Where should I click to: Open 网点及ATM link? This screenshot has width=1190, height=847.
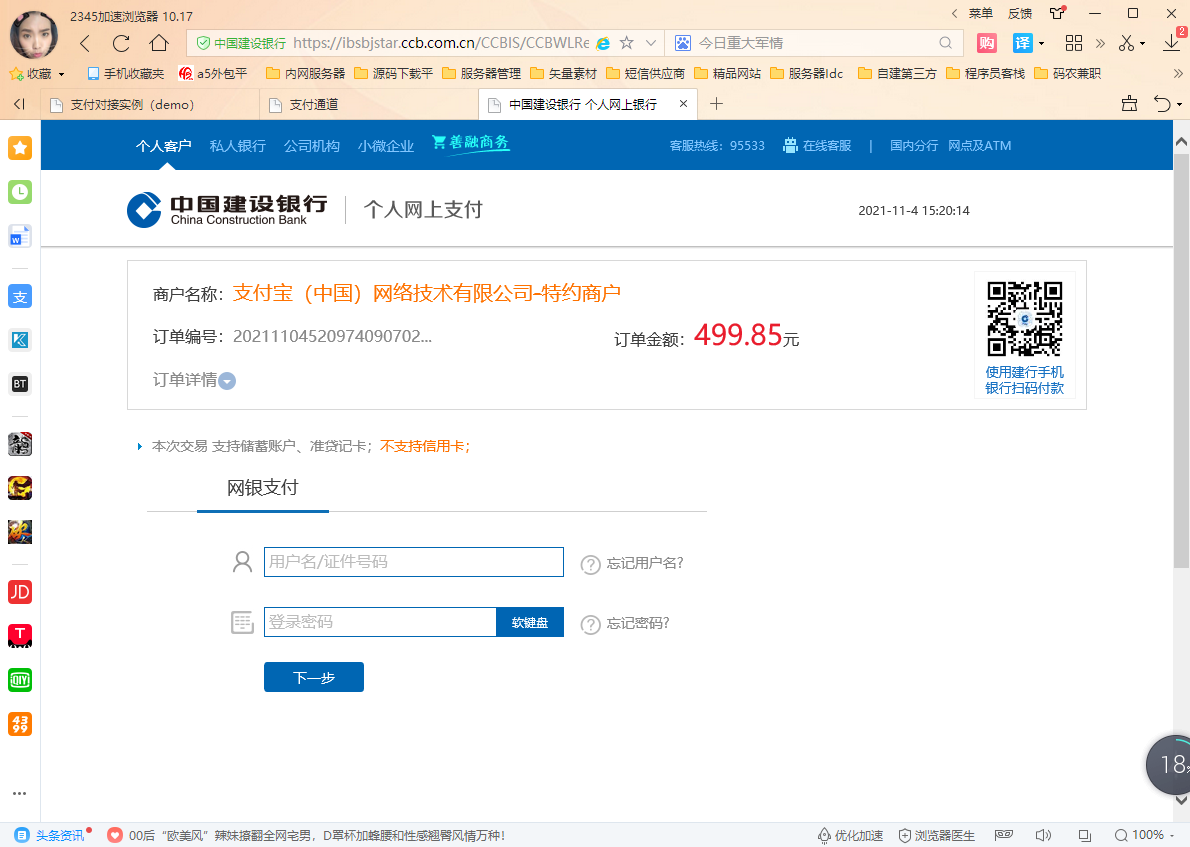[x=980, y=146]
